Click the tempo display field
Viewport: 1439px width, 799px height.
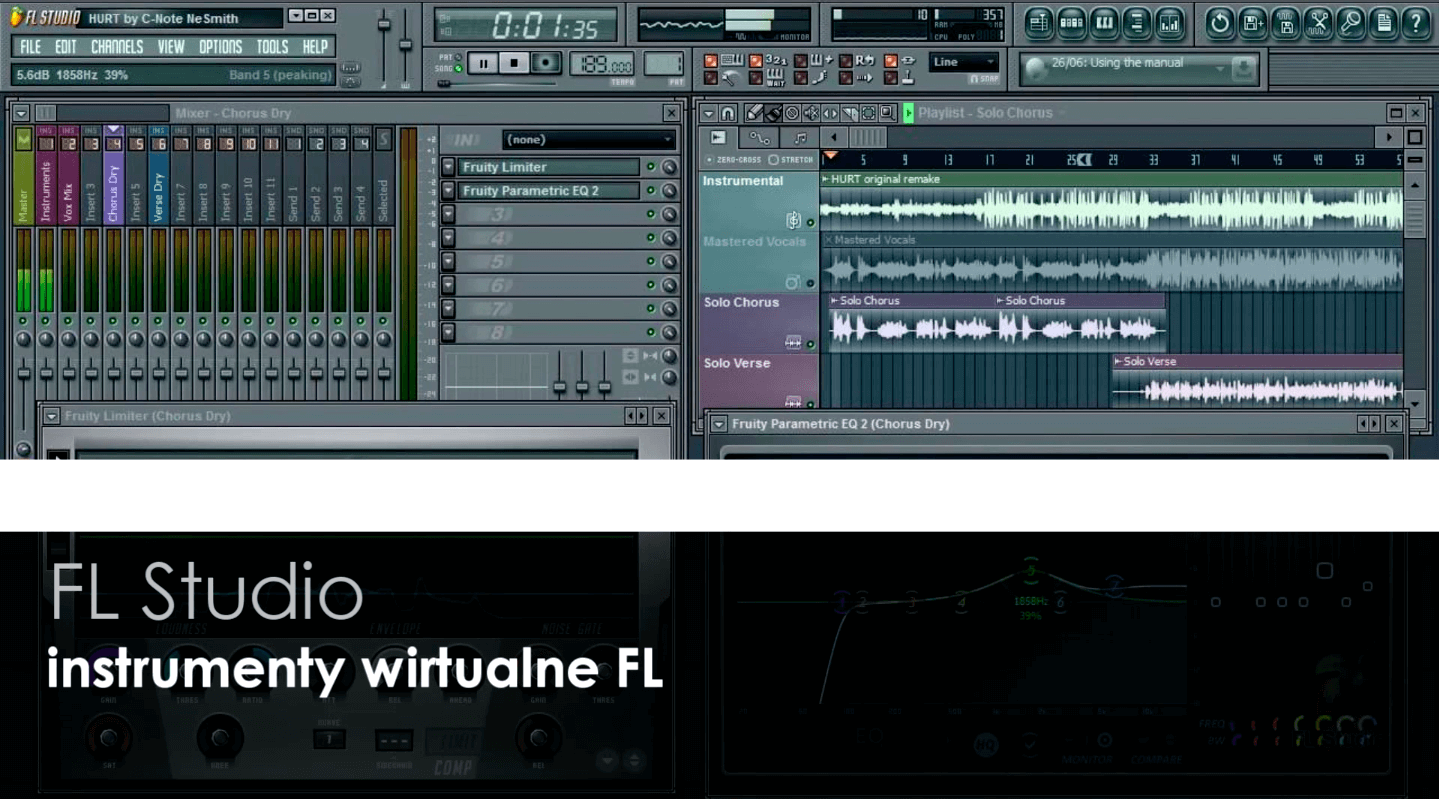pos(602,64)
